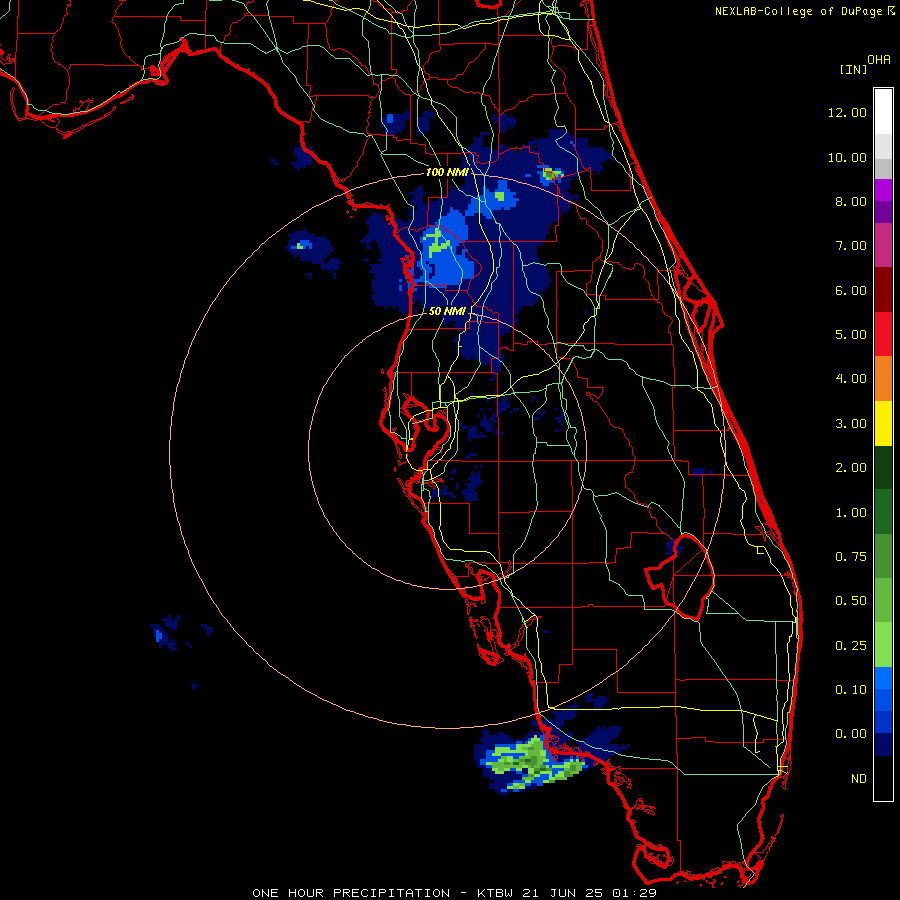The image size is (900, 900).
Task: Select the 2.00 legend value
Action: tap(851, 468)
